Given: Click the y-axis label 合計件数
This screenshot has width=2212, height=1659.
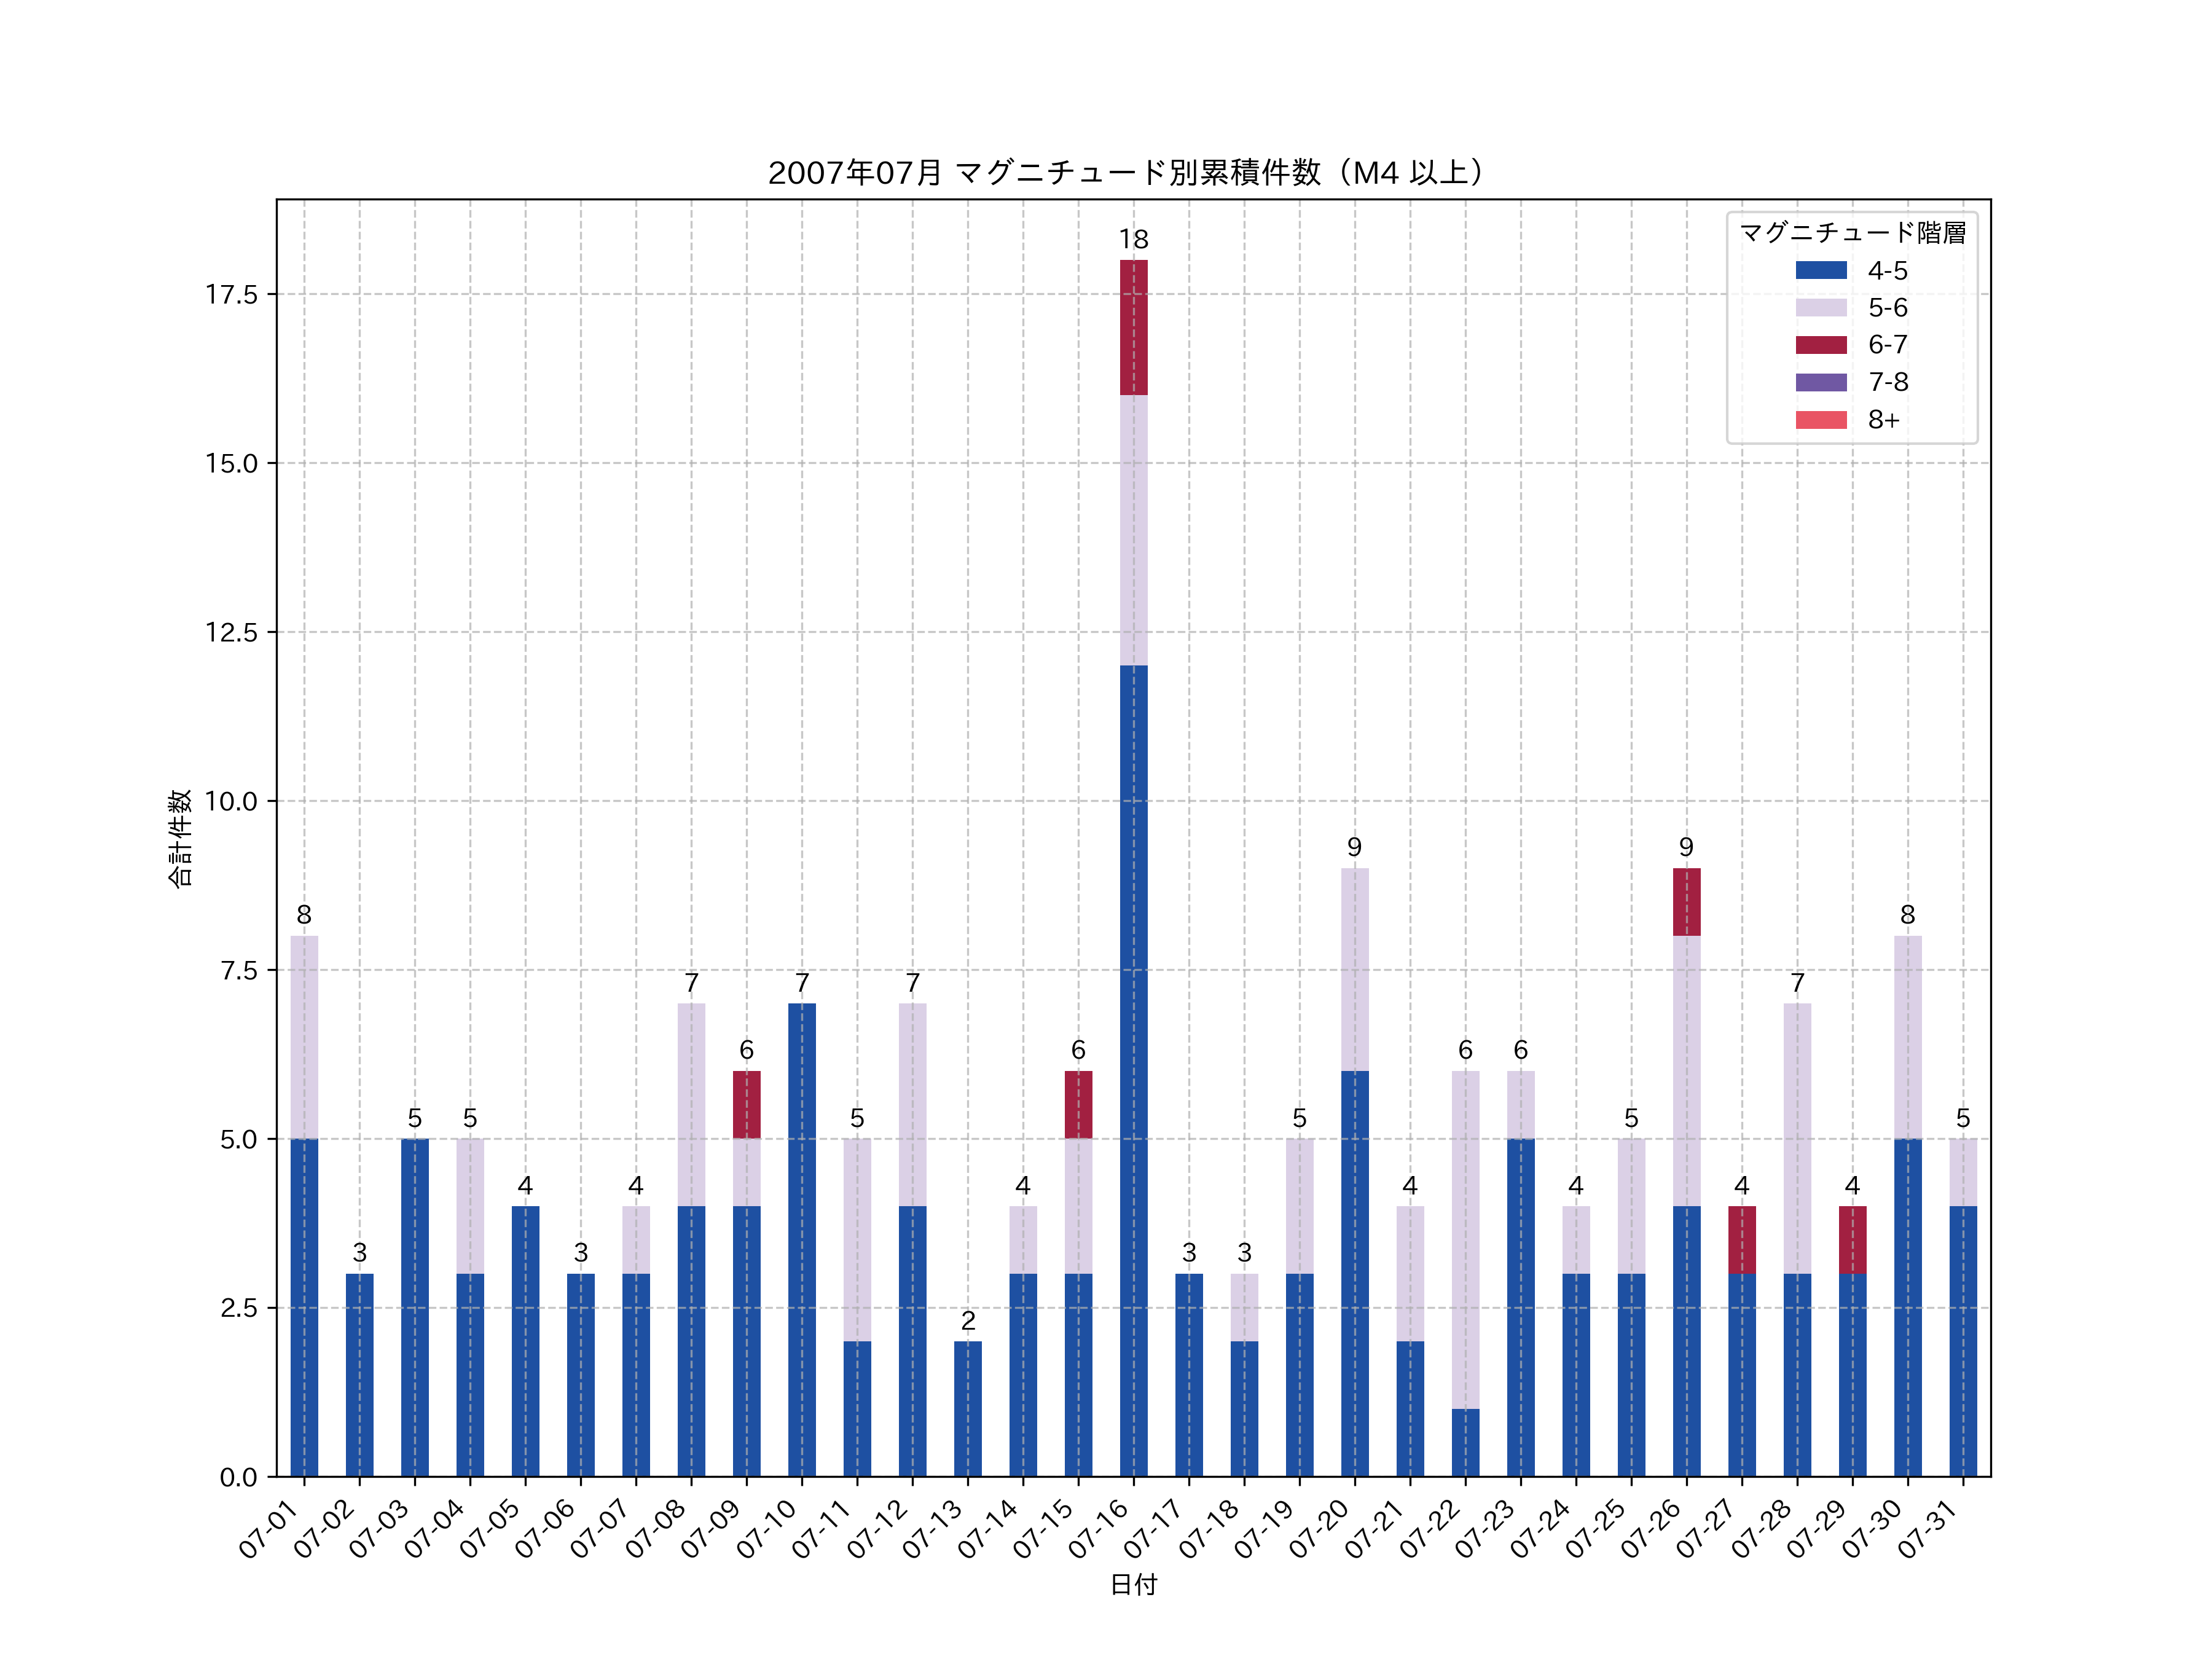Looking at the screenshot, I should [179, 838].
